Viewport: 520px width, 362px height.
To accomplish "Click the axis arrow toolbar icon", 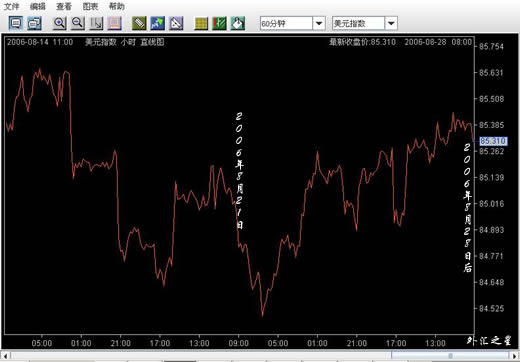I will (x=96, y=23).
